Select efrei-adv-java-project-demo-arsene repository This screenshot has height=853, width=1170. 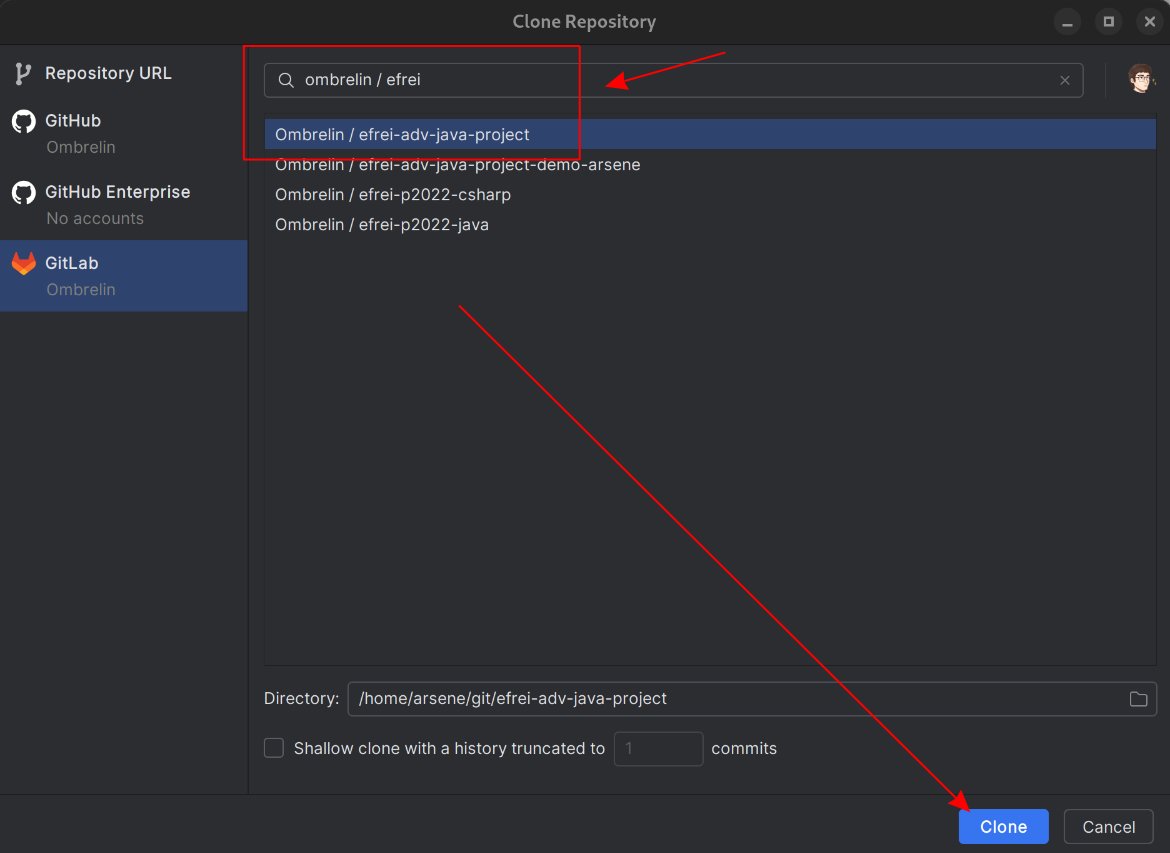(710, 164)
